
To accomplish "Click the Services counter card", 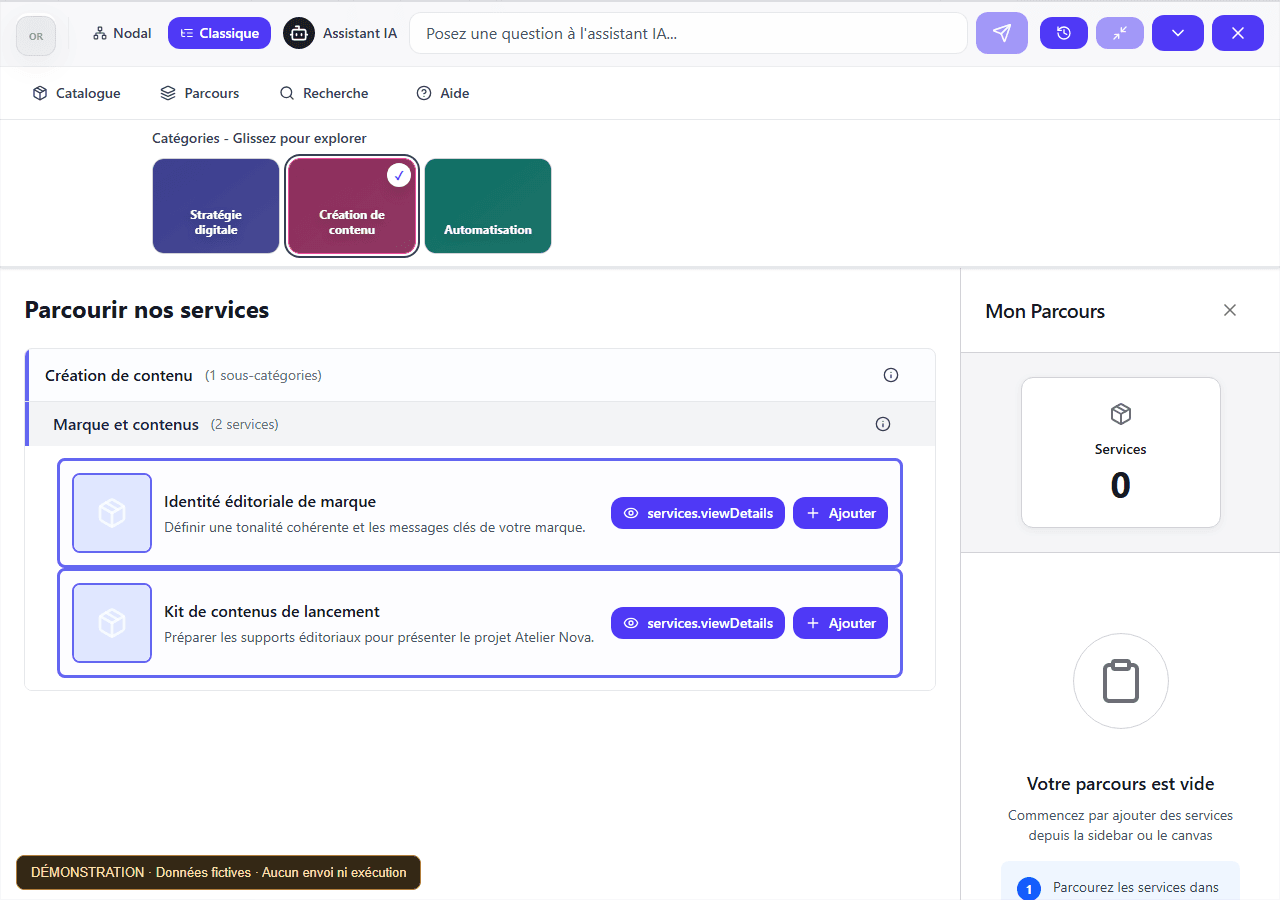I will [1121, 452].
